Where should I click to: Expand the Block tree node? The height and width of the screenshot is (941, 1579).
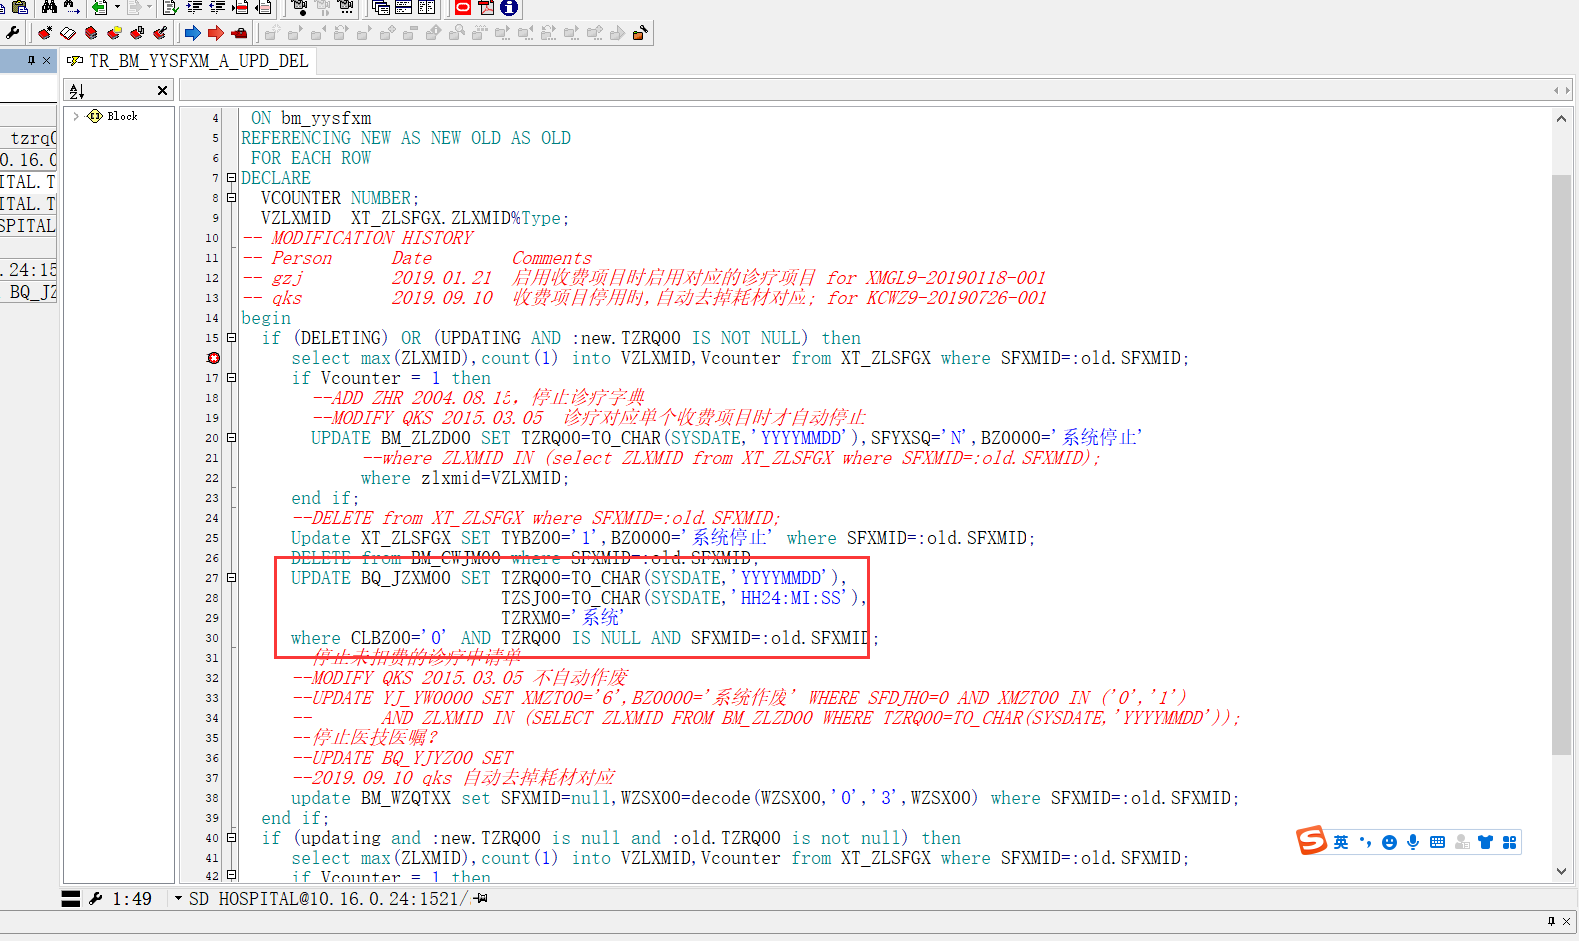[x=76, y=116]
